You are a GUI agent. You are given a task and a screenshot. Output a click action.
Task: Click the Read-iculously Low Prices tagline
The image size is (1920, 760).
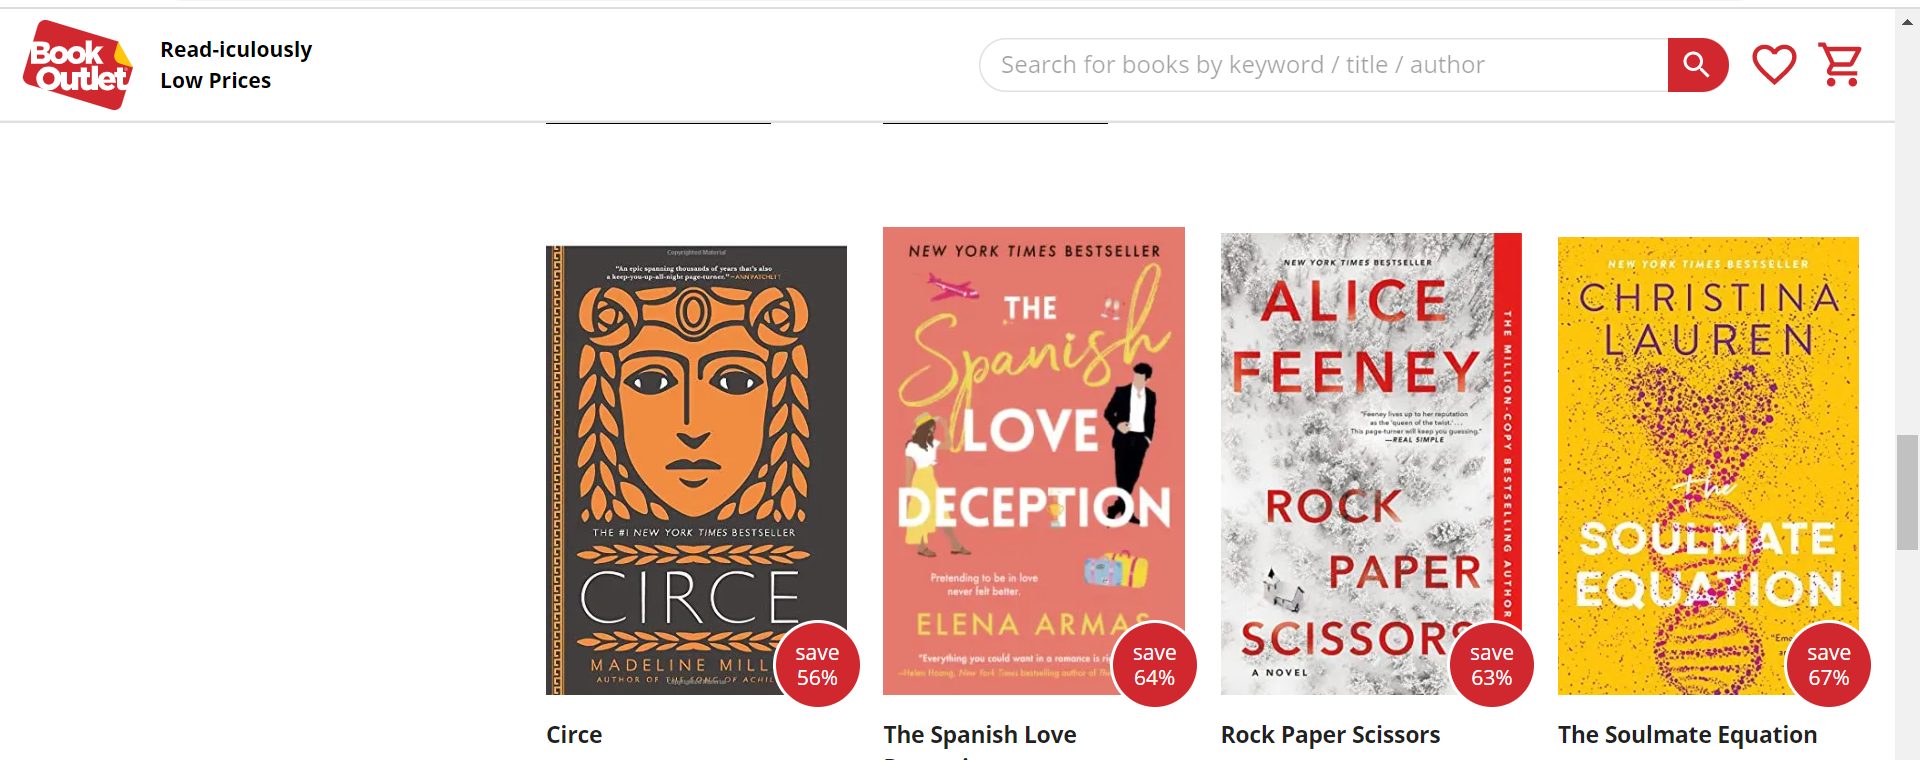(x=236, y=65)
